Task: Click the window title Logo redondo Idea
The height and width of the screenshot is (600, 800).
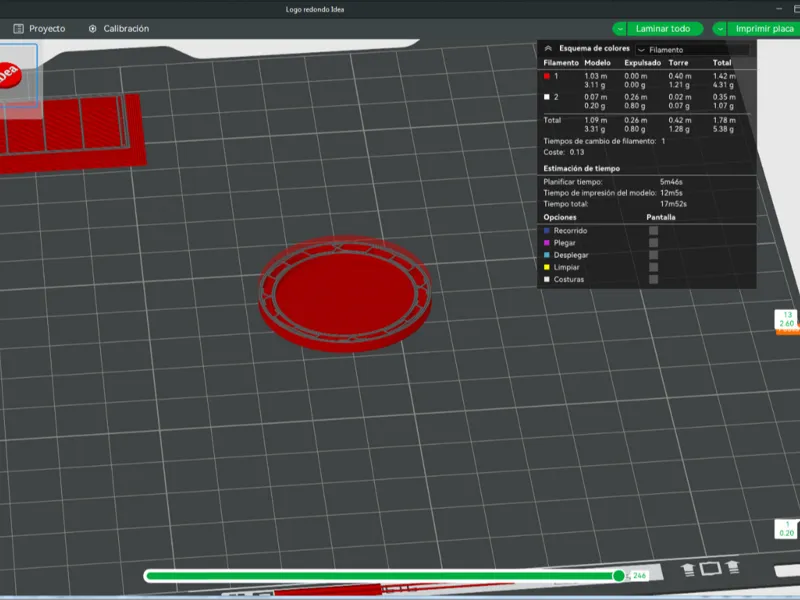Action: click(315, 9)
